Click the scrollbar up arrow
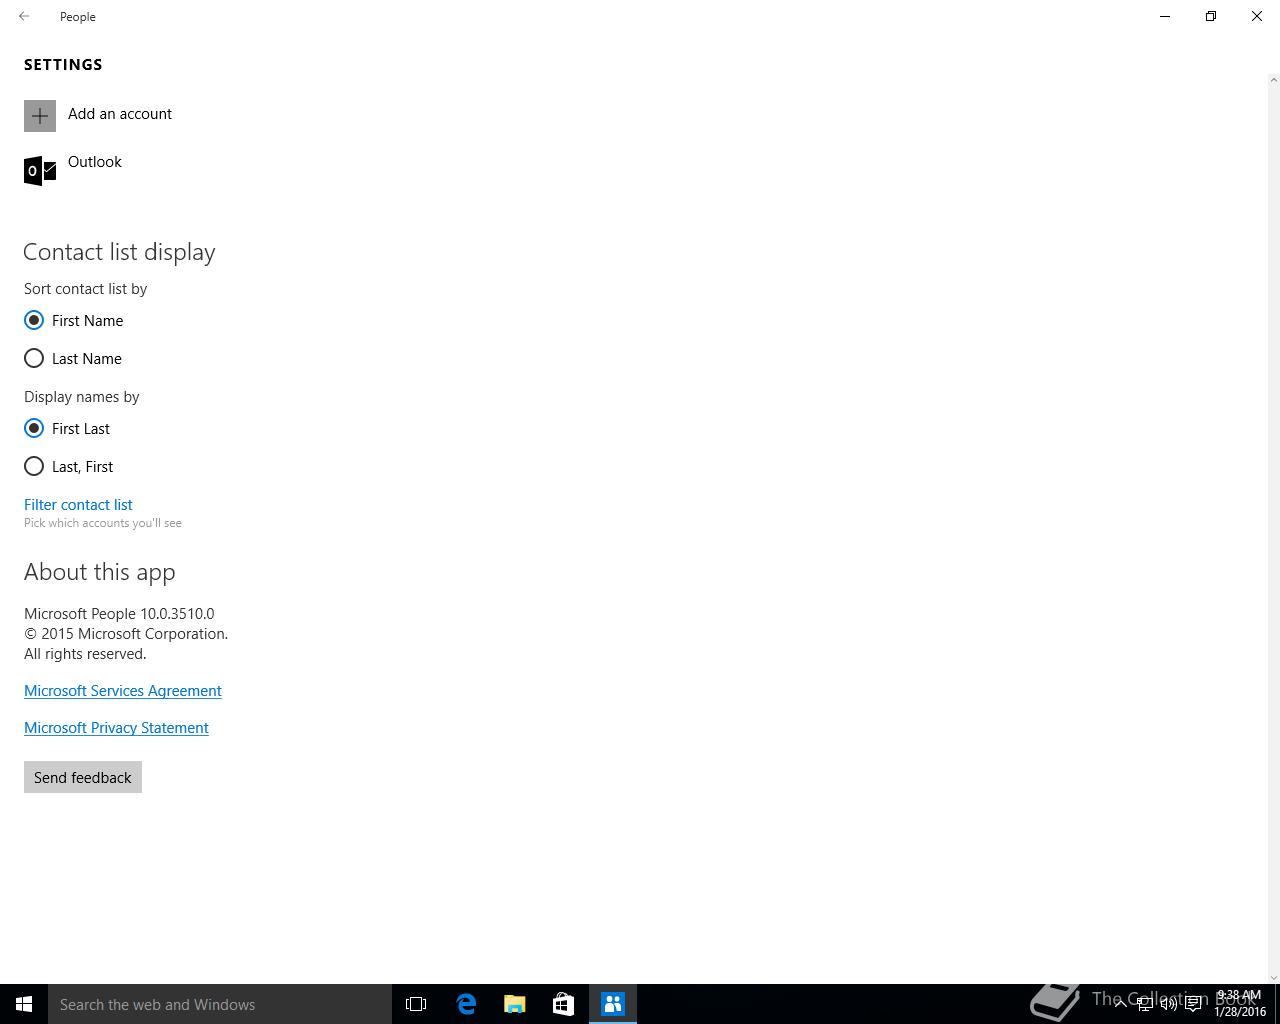 pos(1273,79)
